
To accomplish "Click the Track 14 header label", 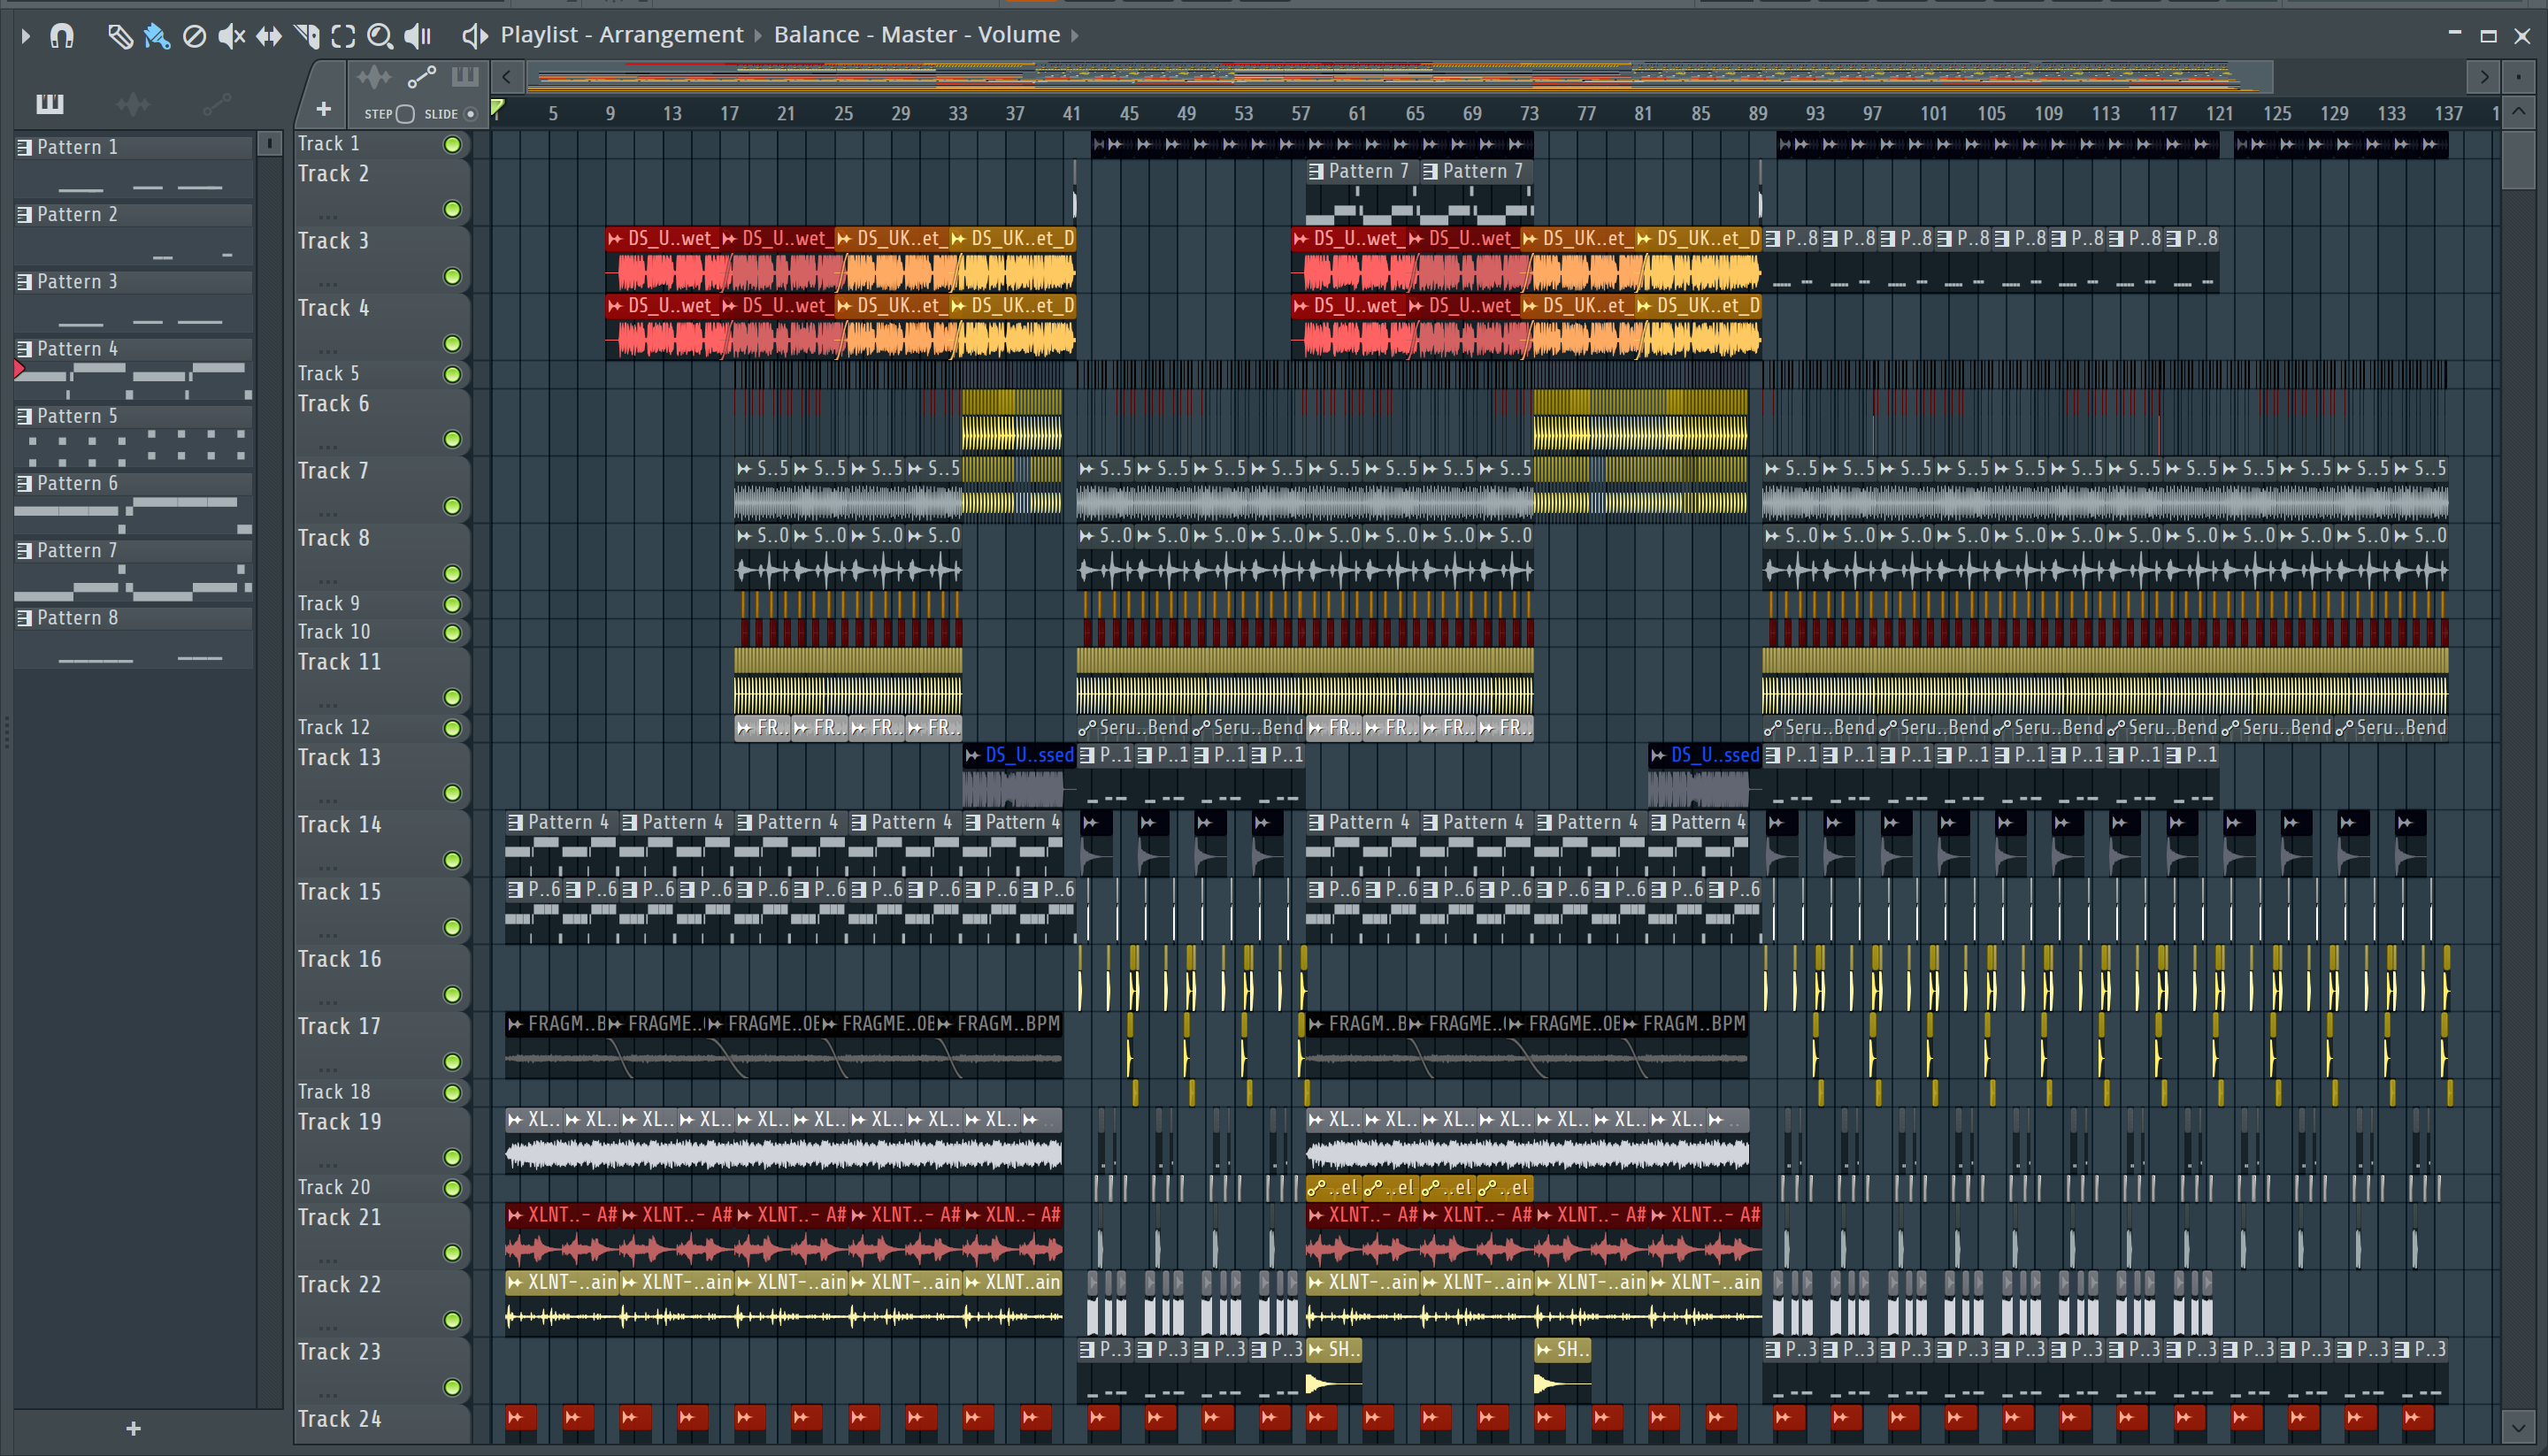I will (339, 825).
